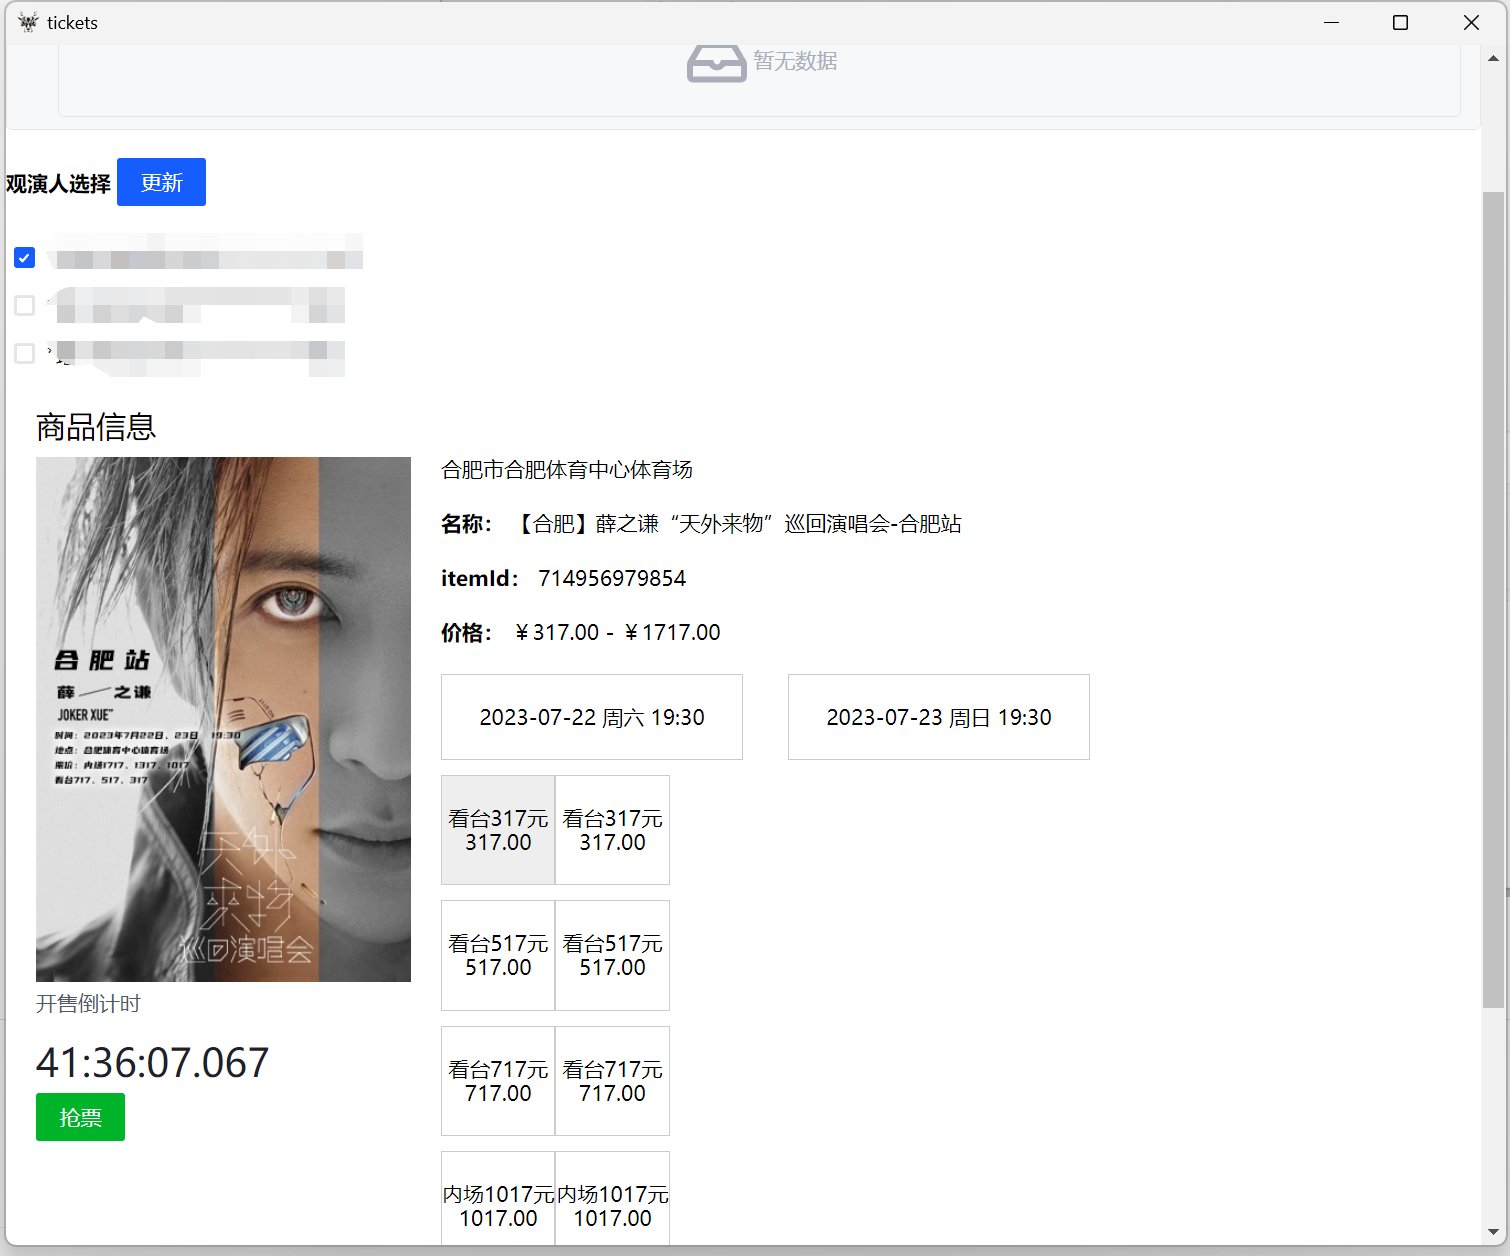Check the second attendee checkbox

(x=25, y=305)
